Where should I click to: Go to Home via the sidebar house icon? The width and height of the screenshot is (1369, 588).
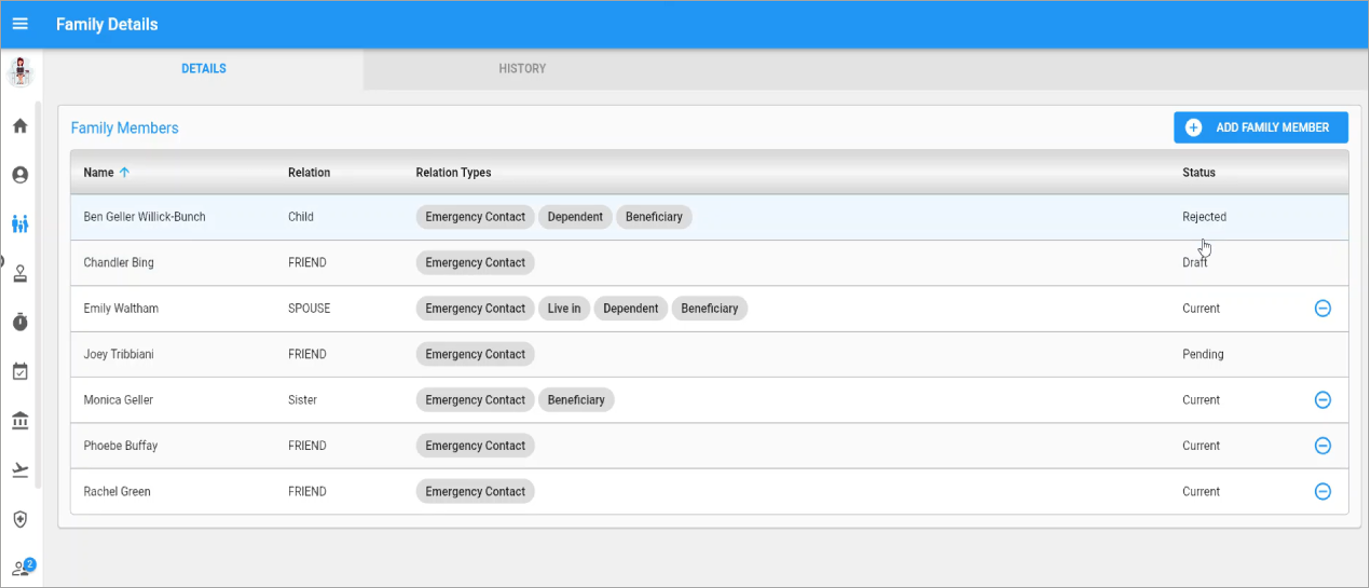20,126
